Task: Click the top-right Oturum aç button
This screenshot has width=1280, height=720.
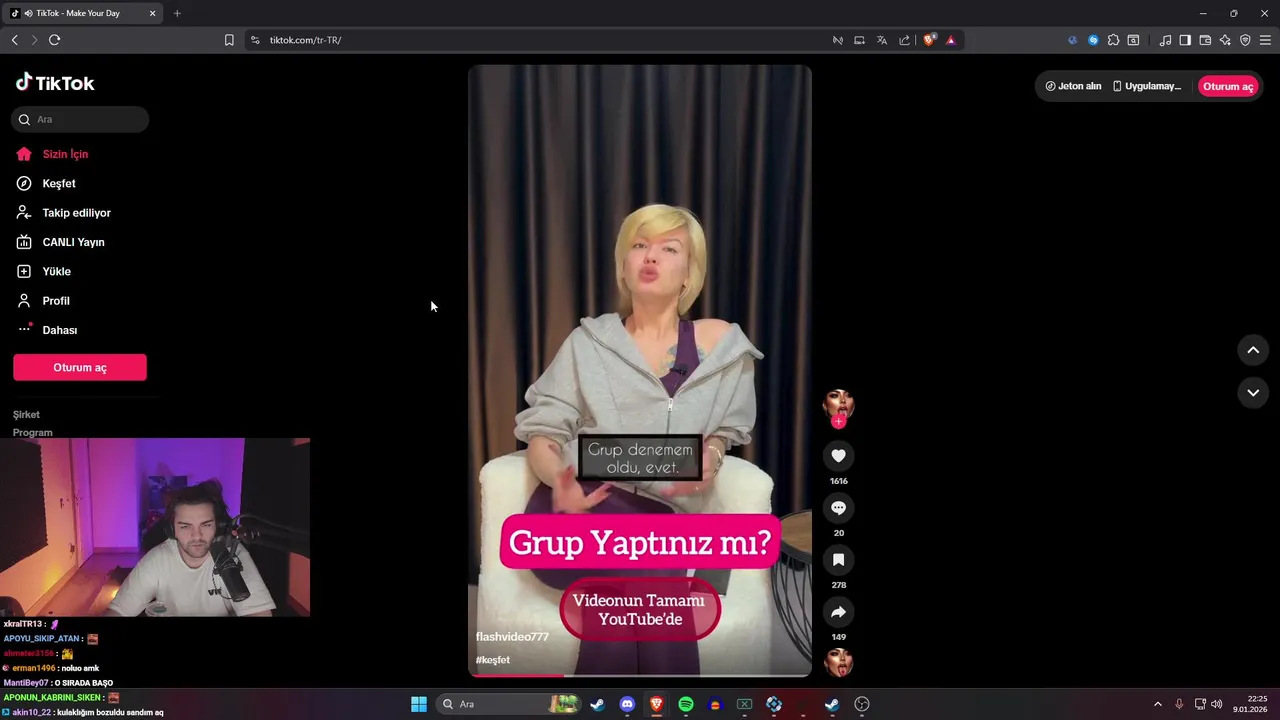Action: tap(1228, 86)
